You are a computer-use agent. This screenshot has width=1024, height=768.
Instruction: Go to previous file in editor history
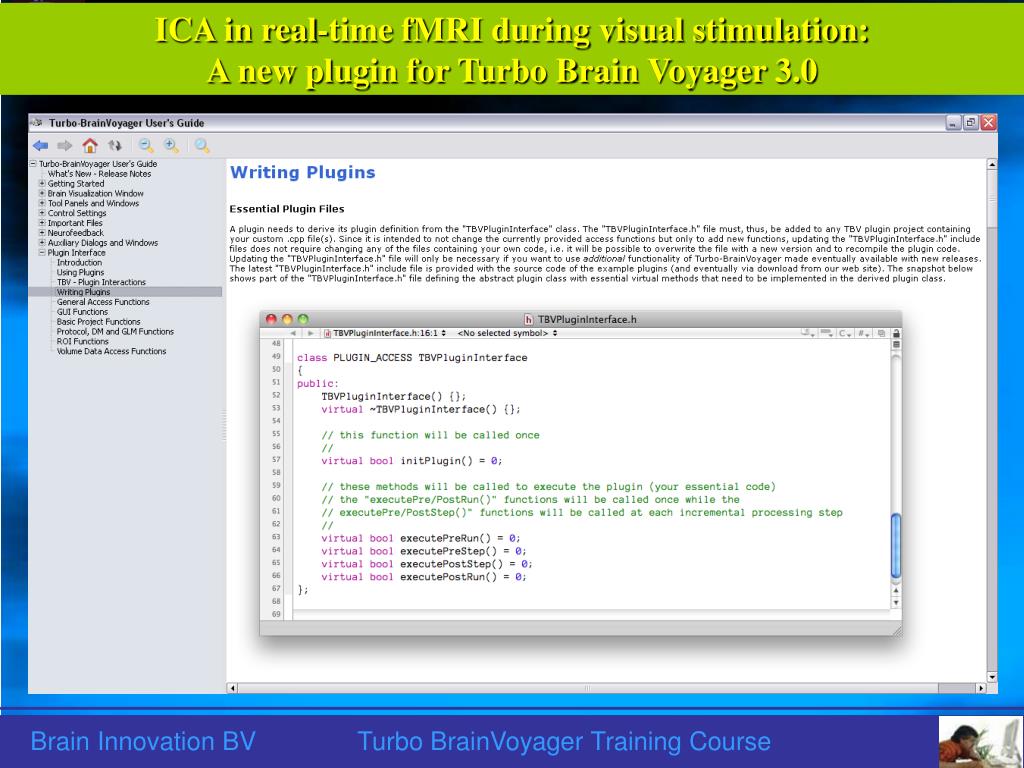[293, 333]
